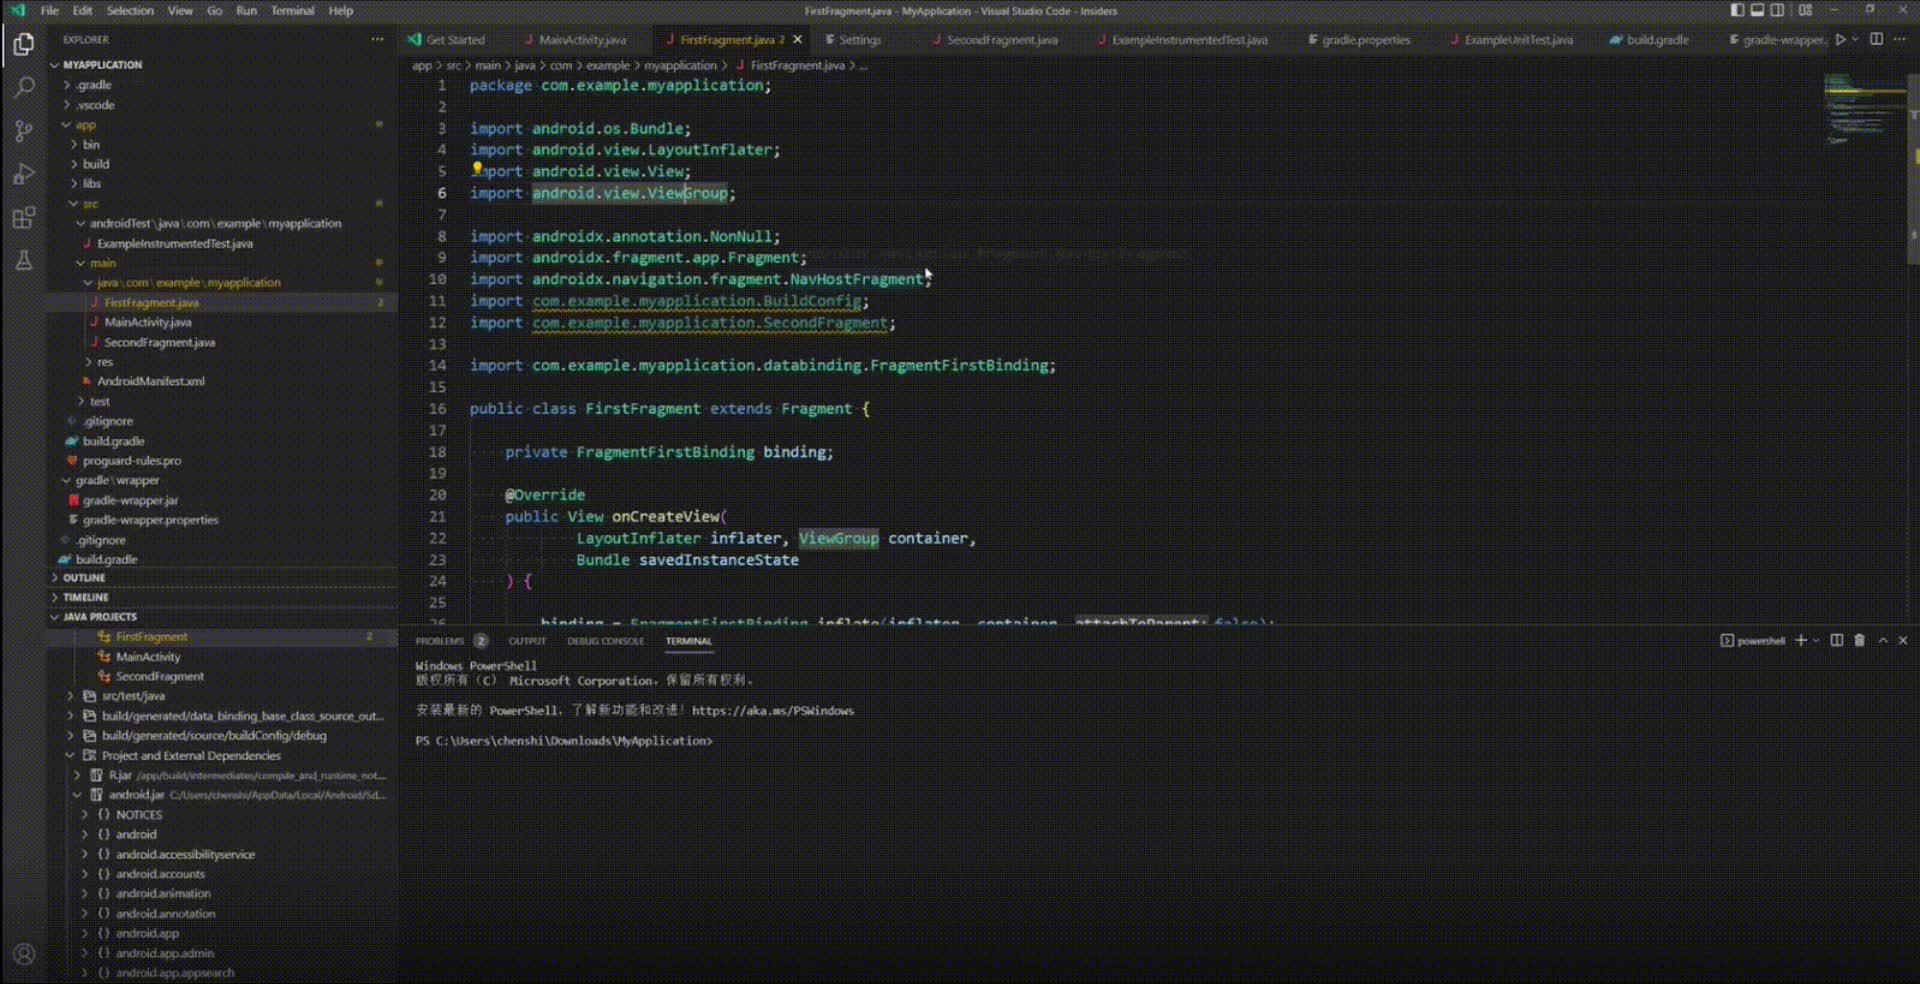Click the Explorer more actions ellipsis
Screen dimensions: 1920x984
[x=377, y=40]
